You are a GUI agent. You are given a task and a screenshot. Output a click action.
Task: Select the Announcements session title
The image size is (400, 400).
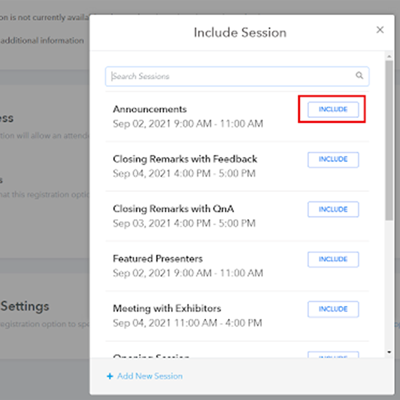(150, 109)
